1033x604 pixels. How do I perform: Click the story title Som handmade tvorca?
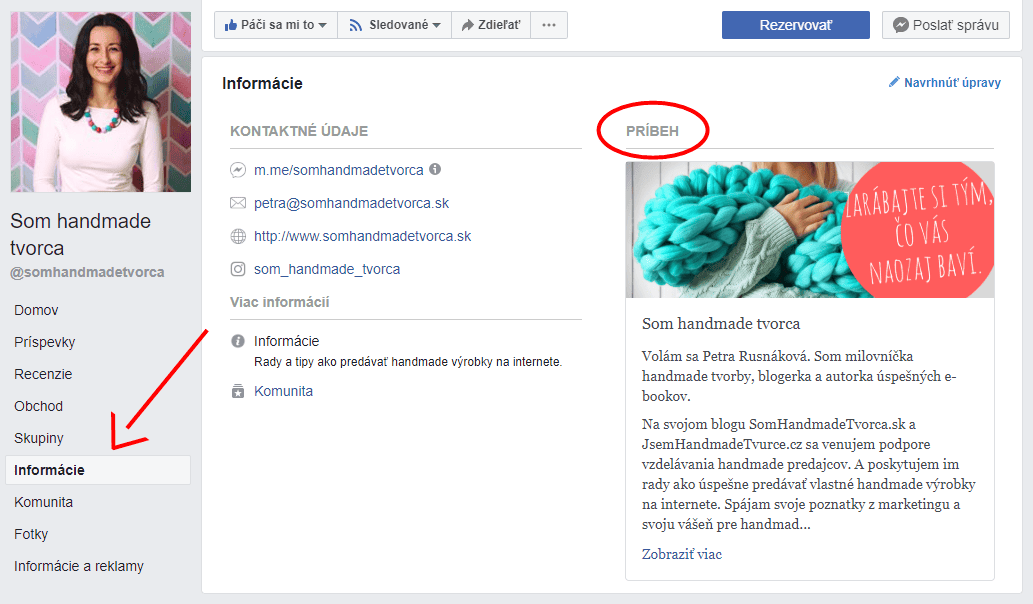click(721, 323)
